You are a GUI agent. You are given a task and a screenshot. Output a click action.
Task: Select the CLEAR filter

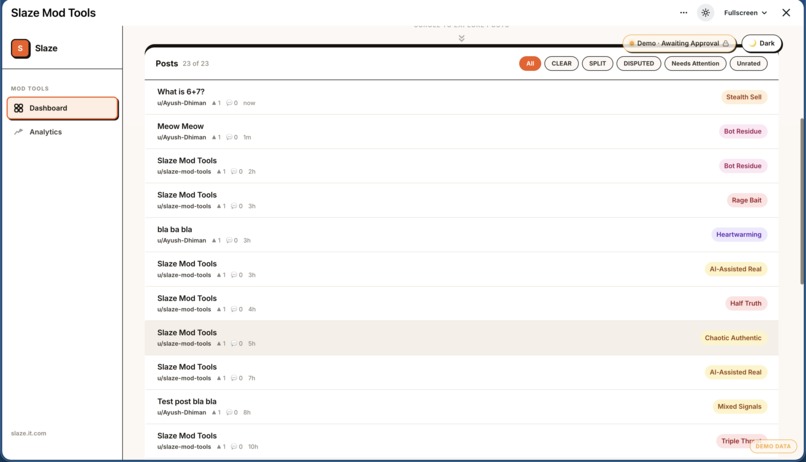pos(561,64)
